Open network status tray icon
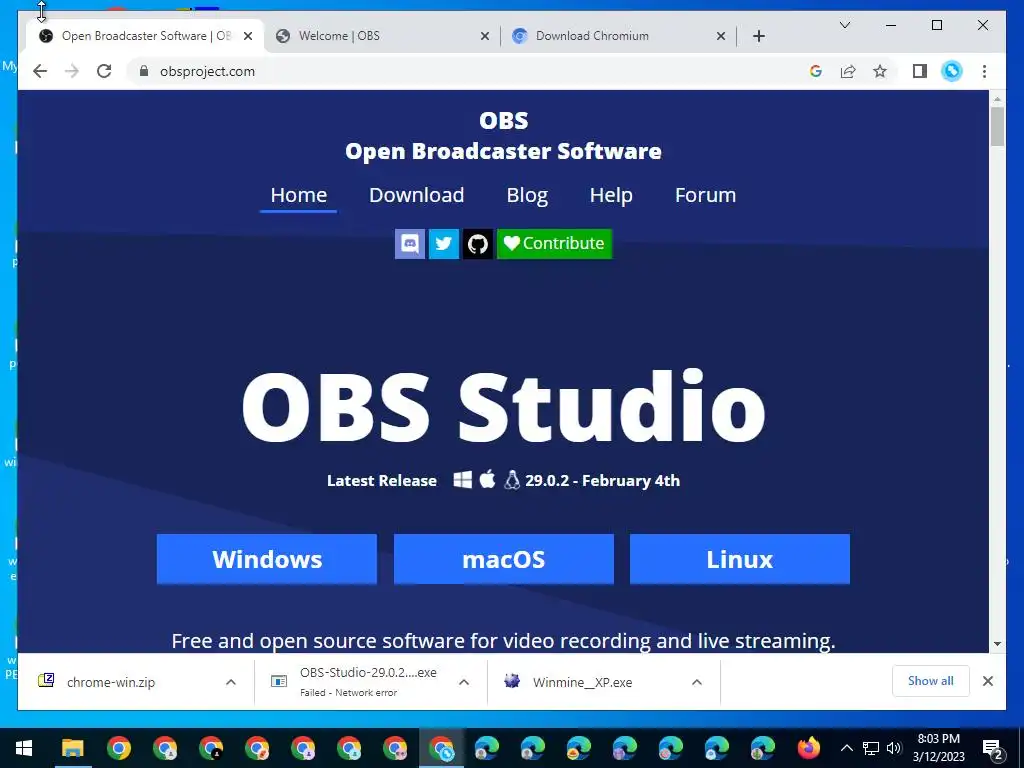The image size is (1024, 768). 871,748
